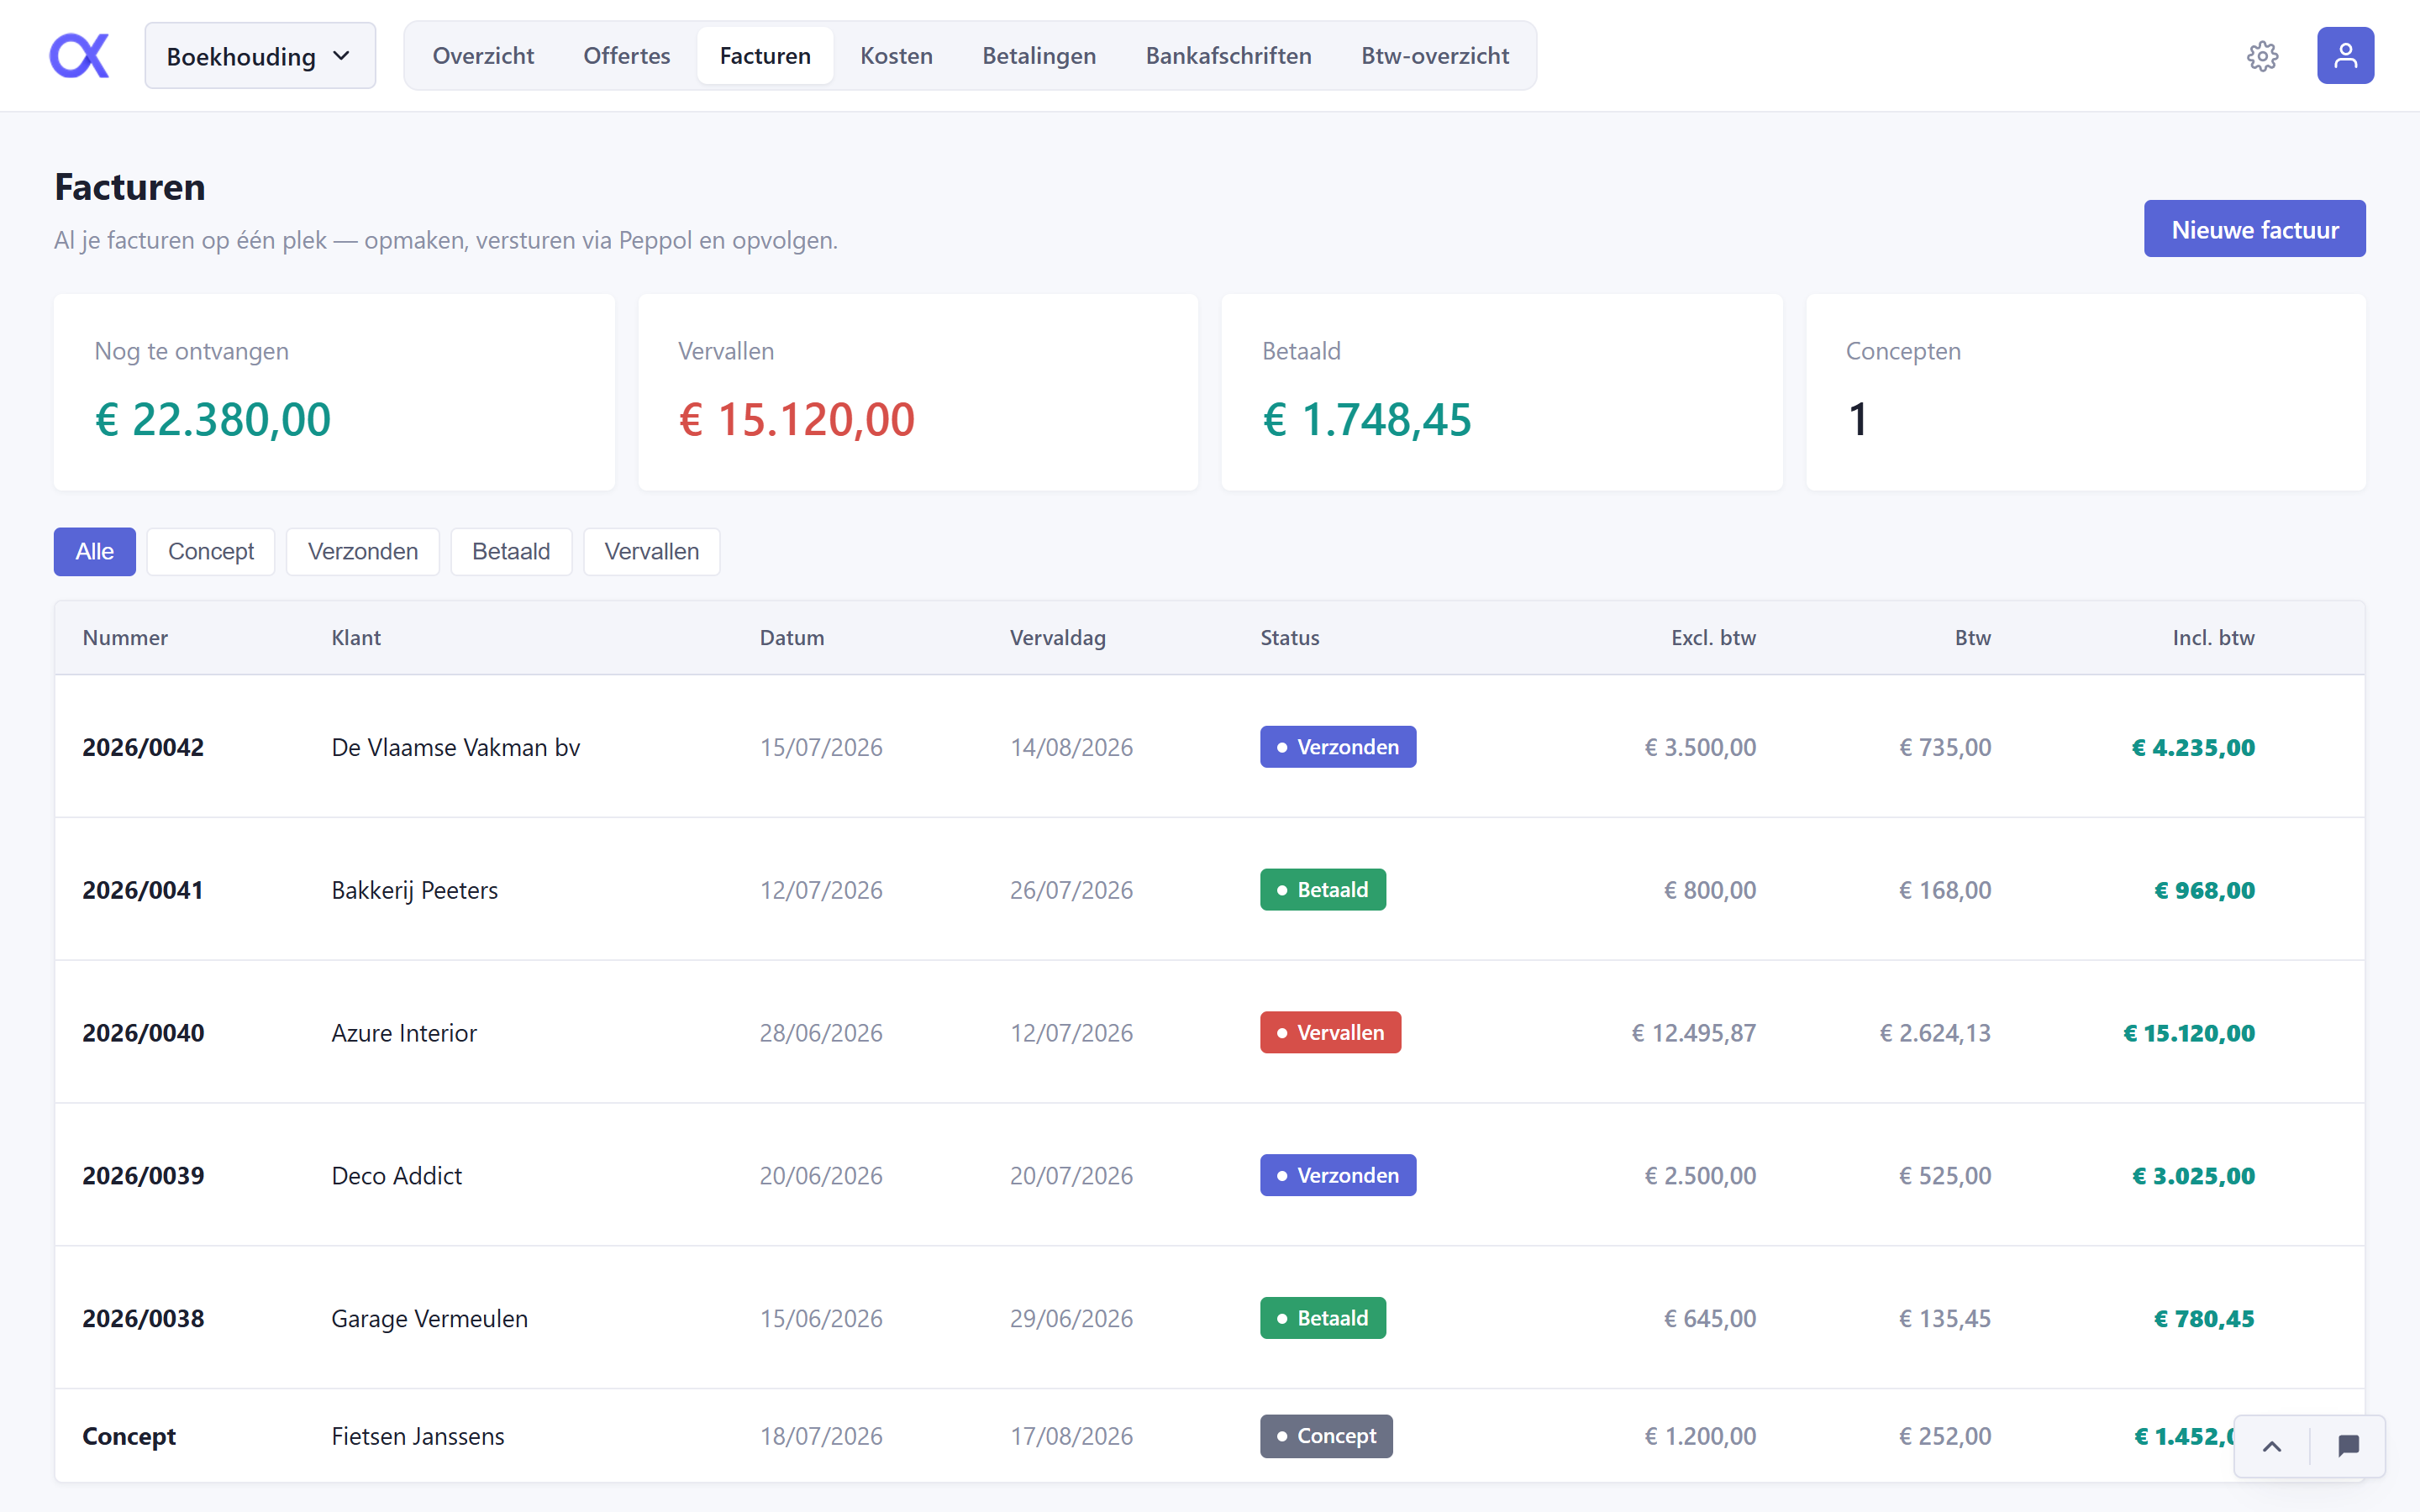Click the app logo in header
The height and width of the screenshot is (1512, 2420).
click(79, 56)
